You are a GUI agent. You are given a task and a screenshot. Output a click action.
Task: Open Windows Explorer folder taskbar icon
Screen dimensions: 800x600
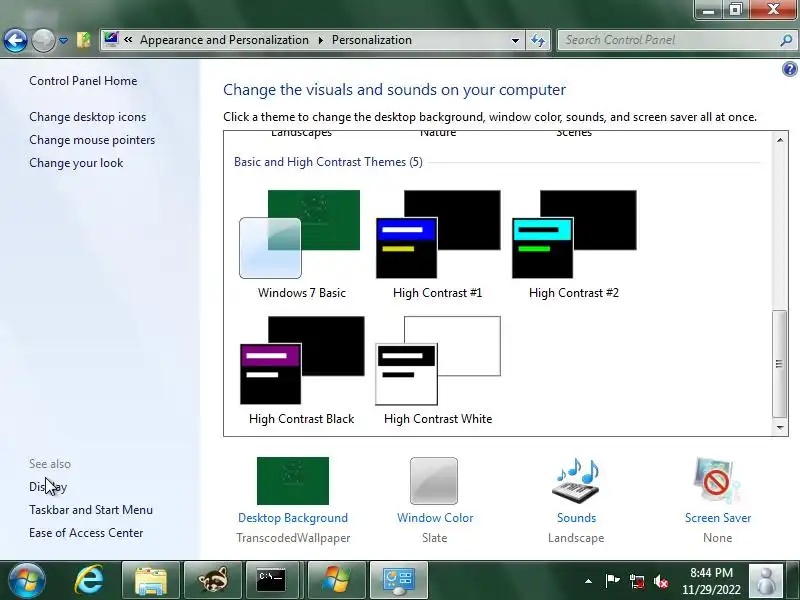[x=151, y=580]
